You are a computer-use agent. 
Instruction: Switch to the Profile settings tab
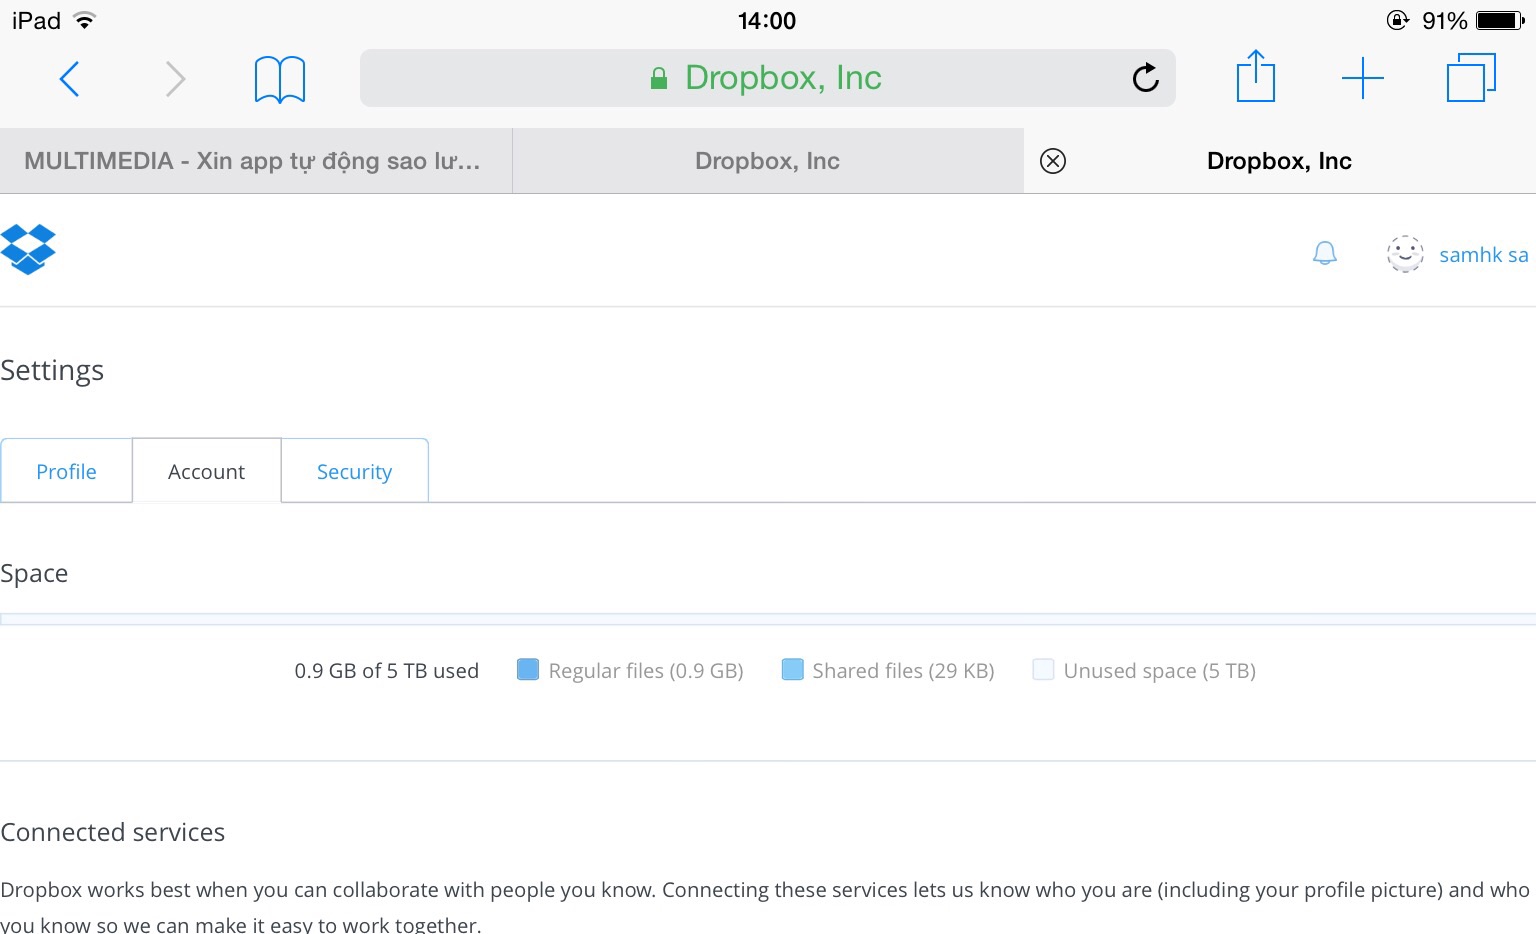click(66, 471)
